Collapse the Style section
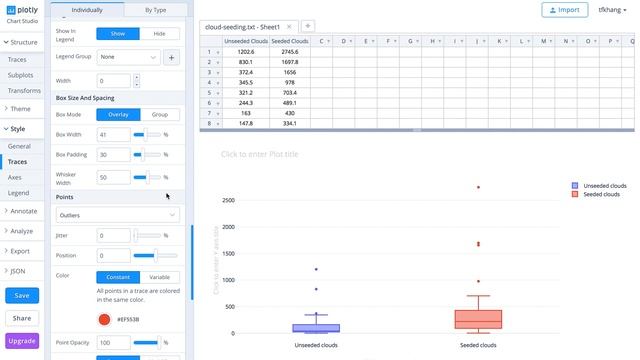This screenshot has width=640, height=360. coord(16,129)
